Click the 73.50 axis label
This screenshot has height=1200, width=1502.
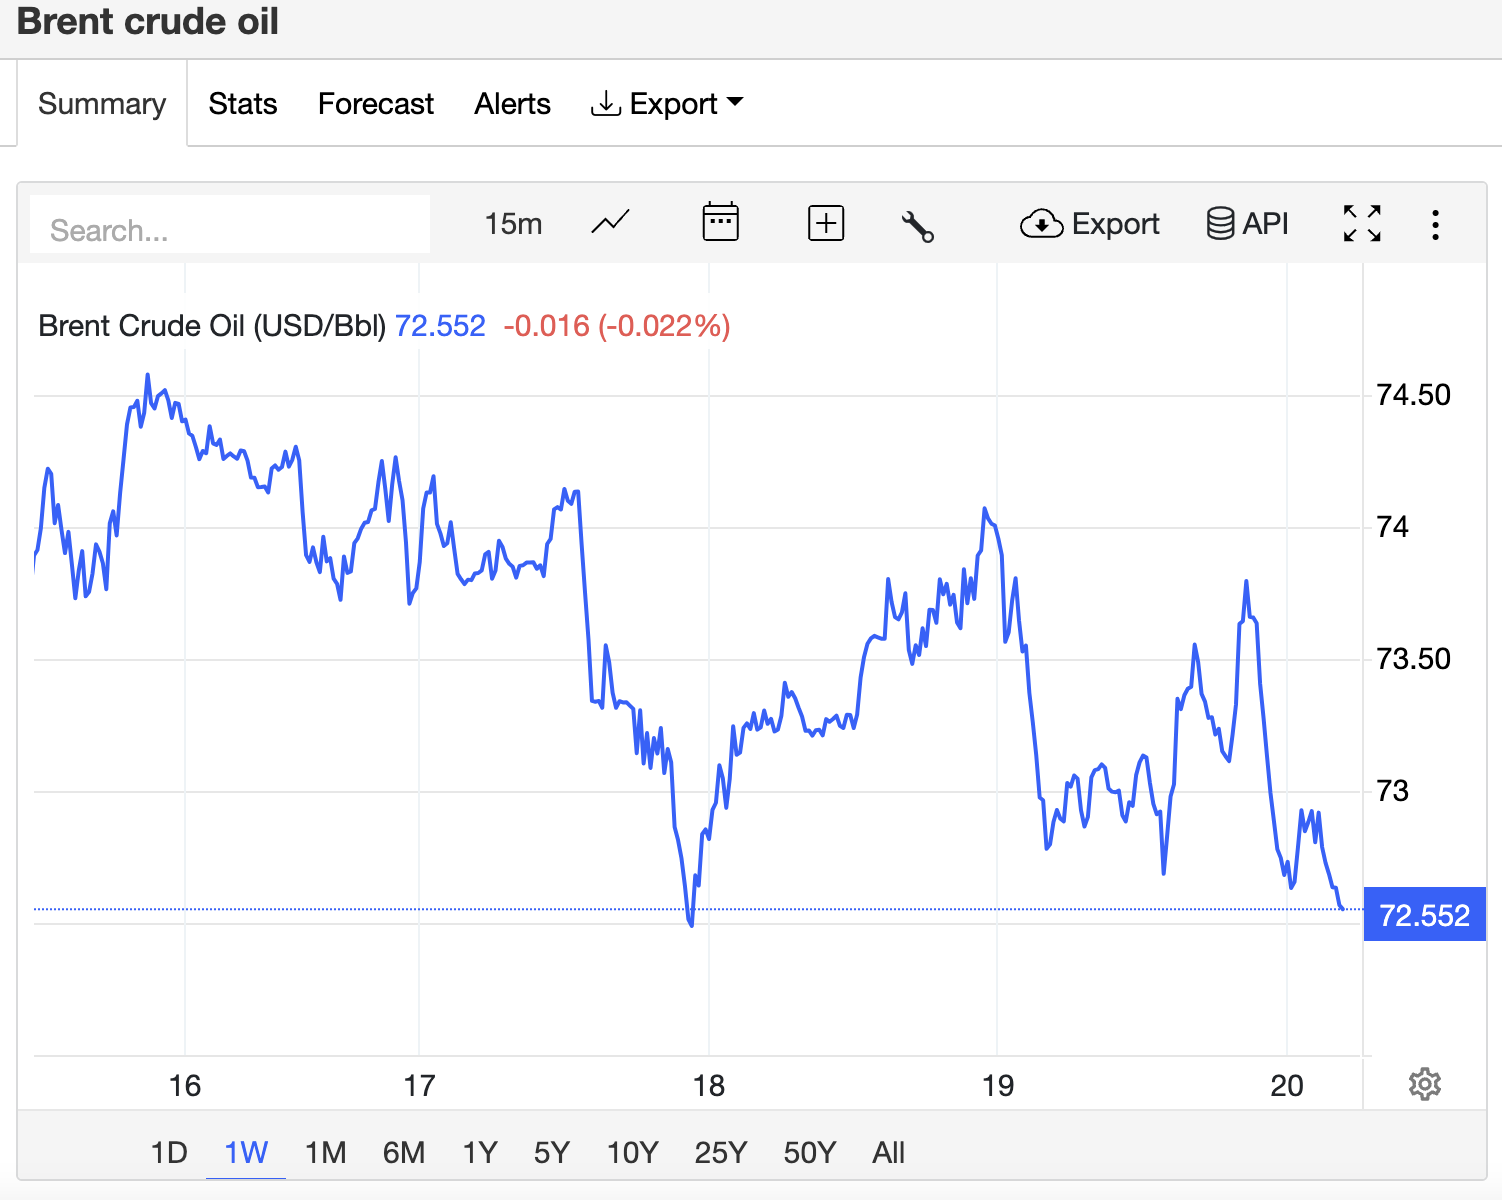[x=1413, y=659]
